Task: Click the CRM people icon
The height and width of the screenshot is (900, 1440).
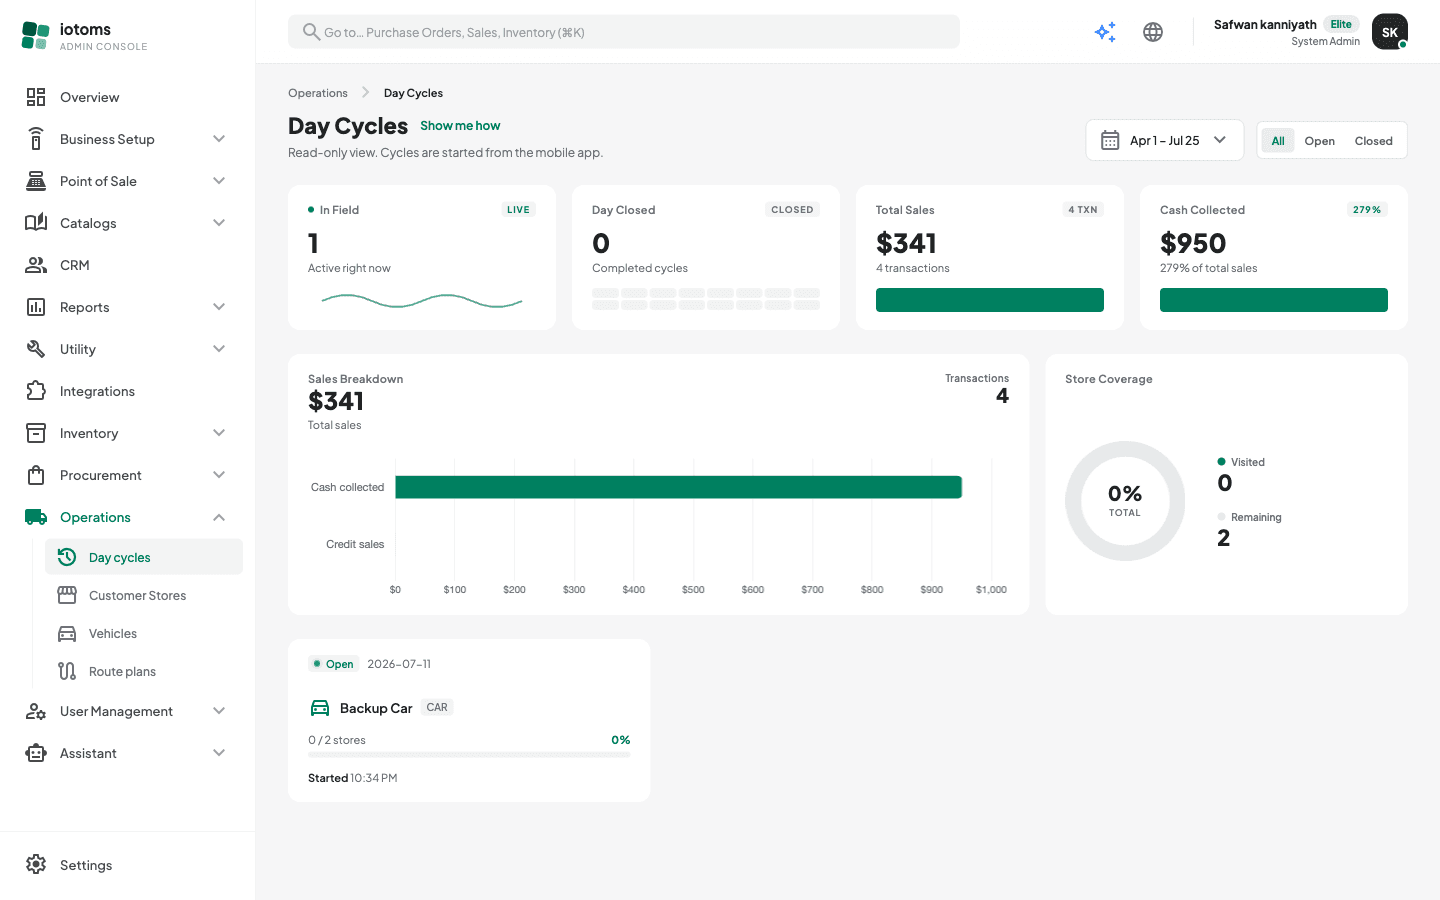Action: 36,265
